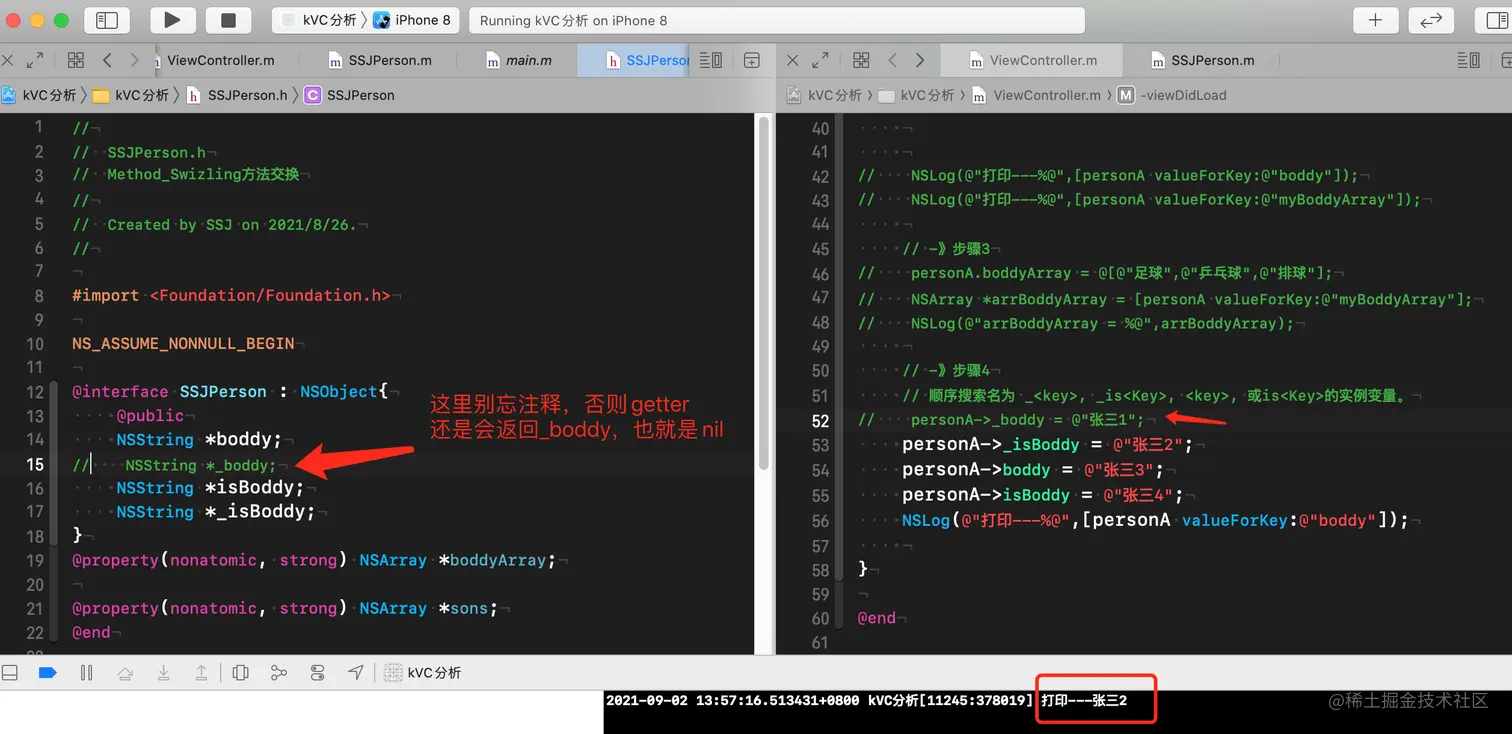The height and width of the screenshot is (734, 1512).
Task: Click the NSLog valueForKey boddy line 56
Action: [1155, 520]
